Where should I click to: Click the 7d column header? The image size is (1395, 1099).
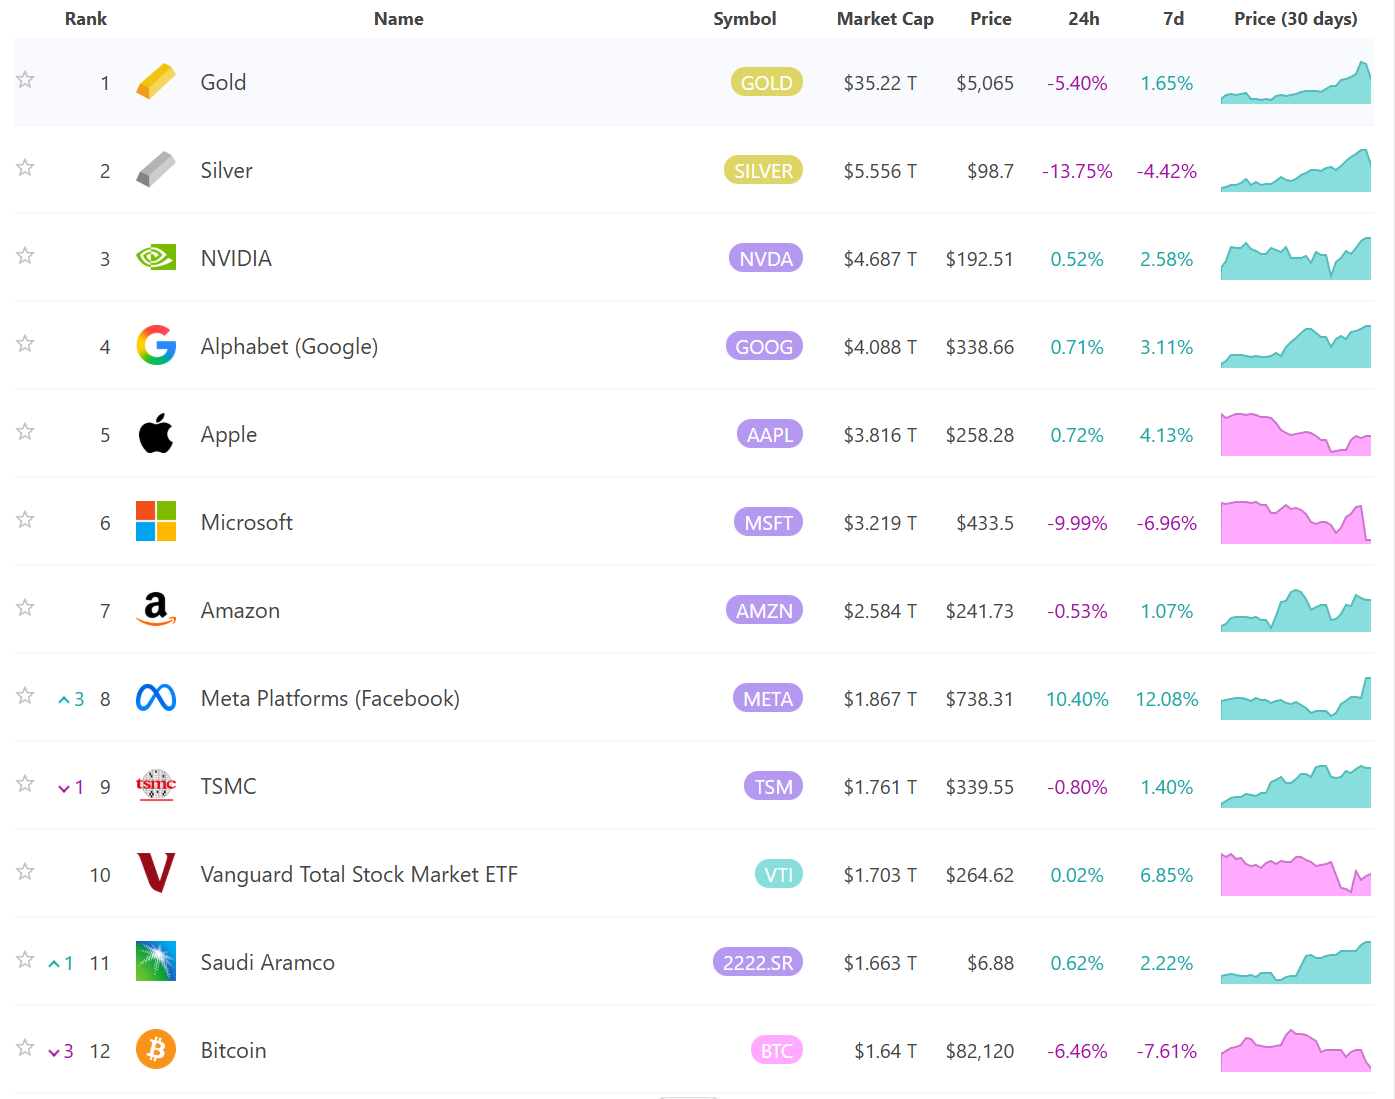tap(1173, 19)
